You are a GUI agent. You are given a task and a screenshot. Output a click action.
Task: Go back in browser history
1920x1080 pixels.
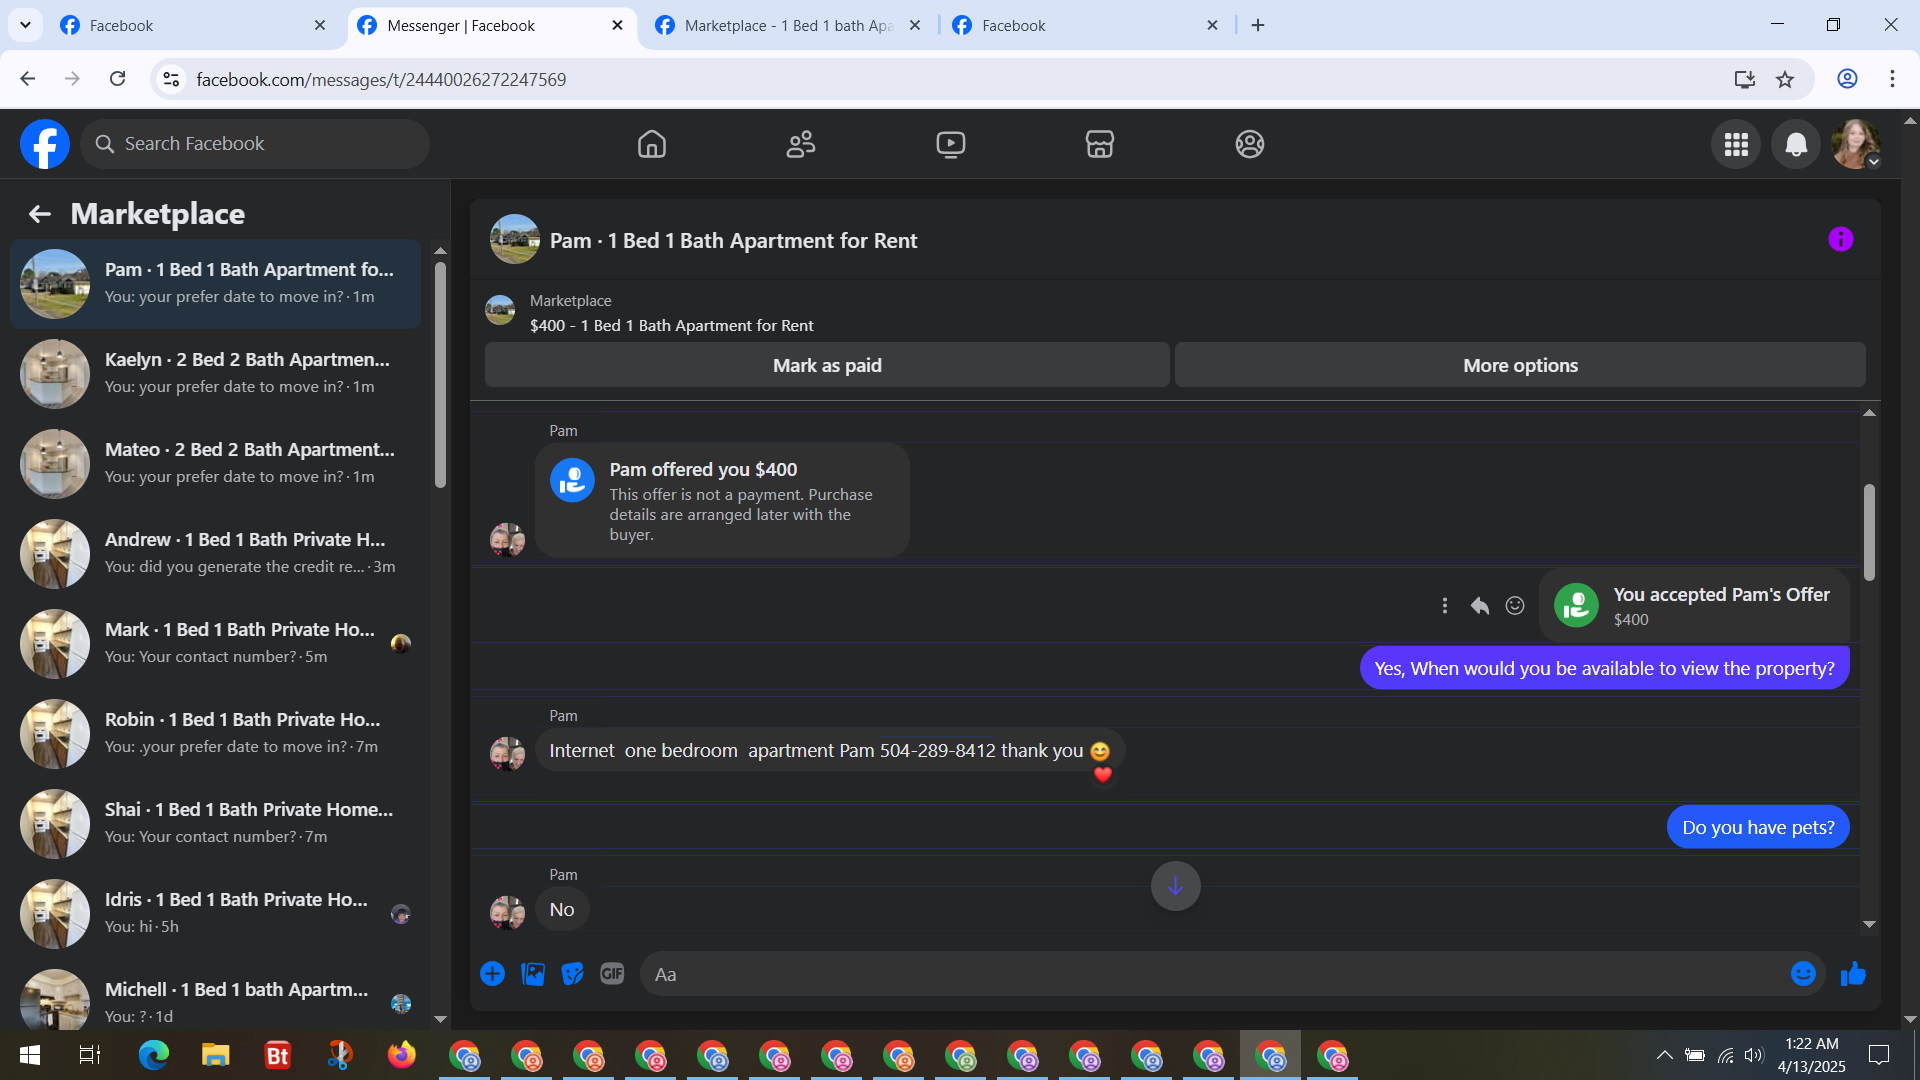tap(28, 79)
